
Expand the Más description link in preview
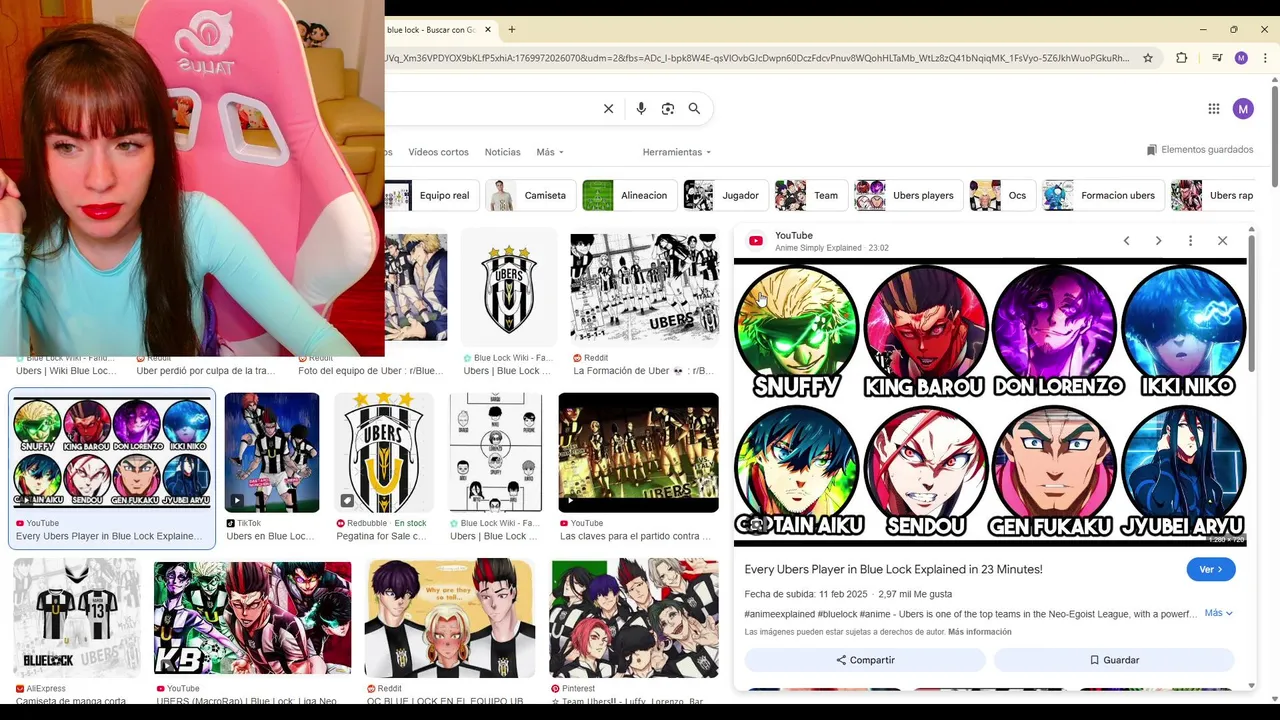click(x=1218, y=613)
